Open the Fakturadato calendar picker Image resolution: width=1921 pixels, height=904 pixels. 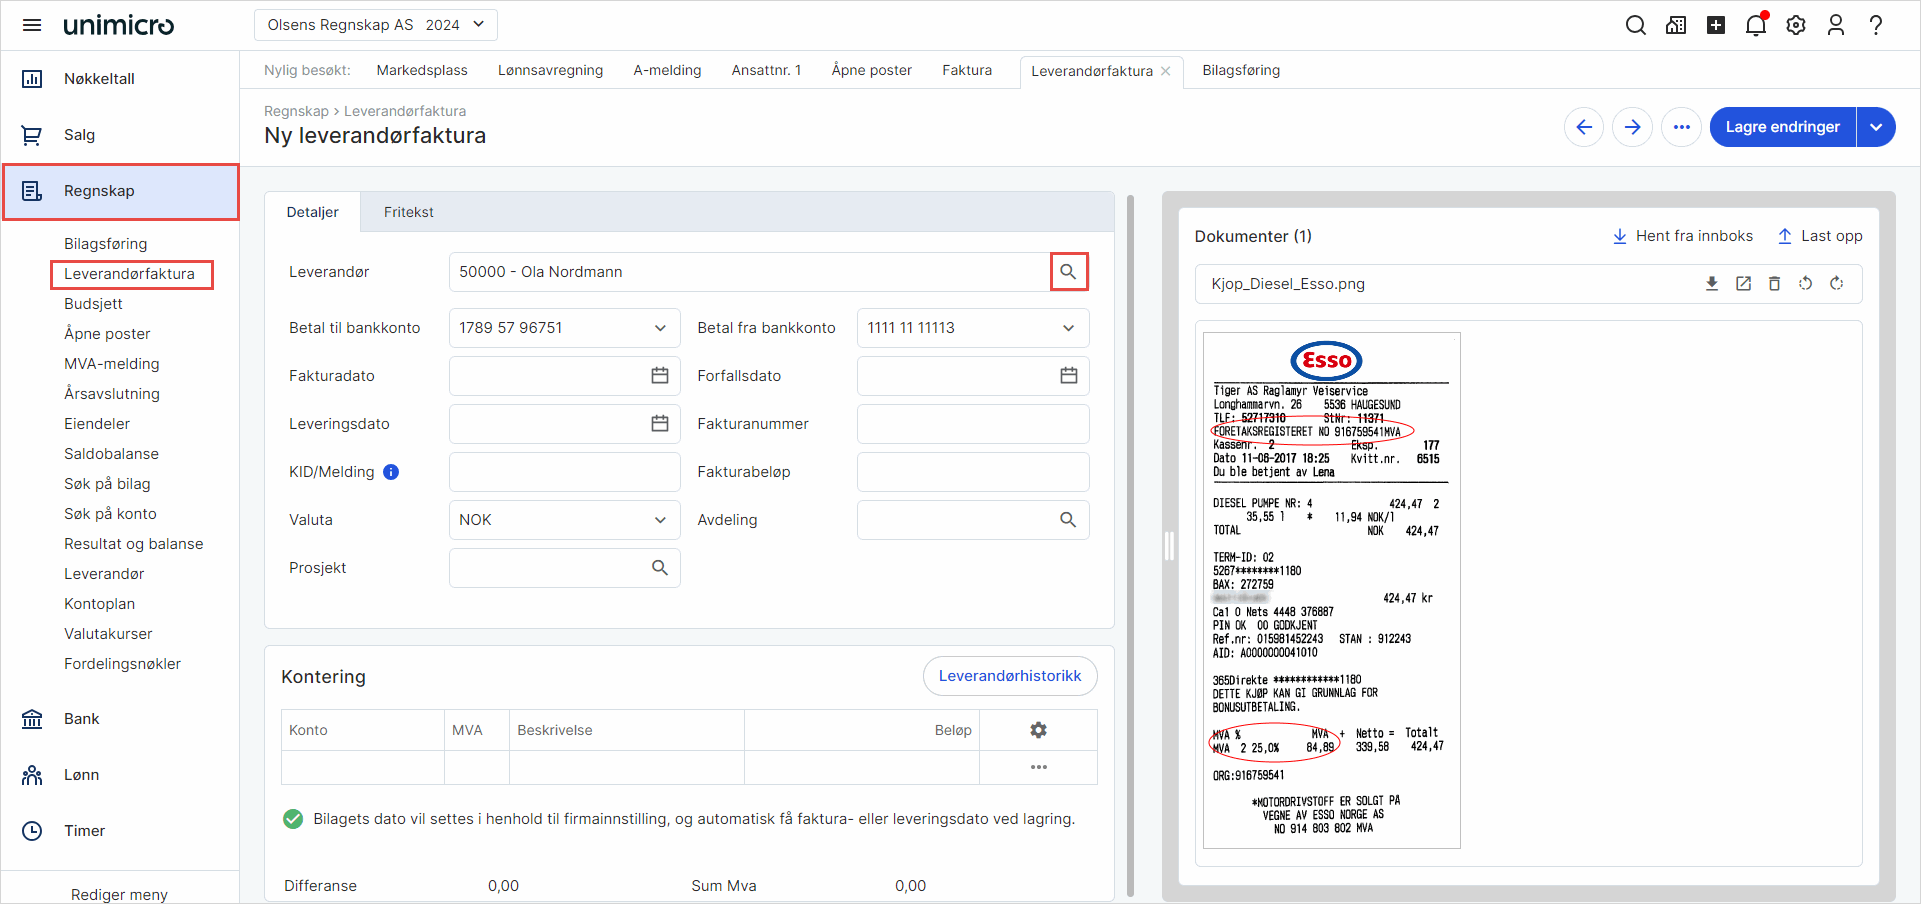click(659, 375)
